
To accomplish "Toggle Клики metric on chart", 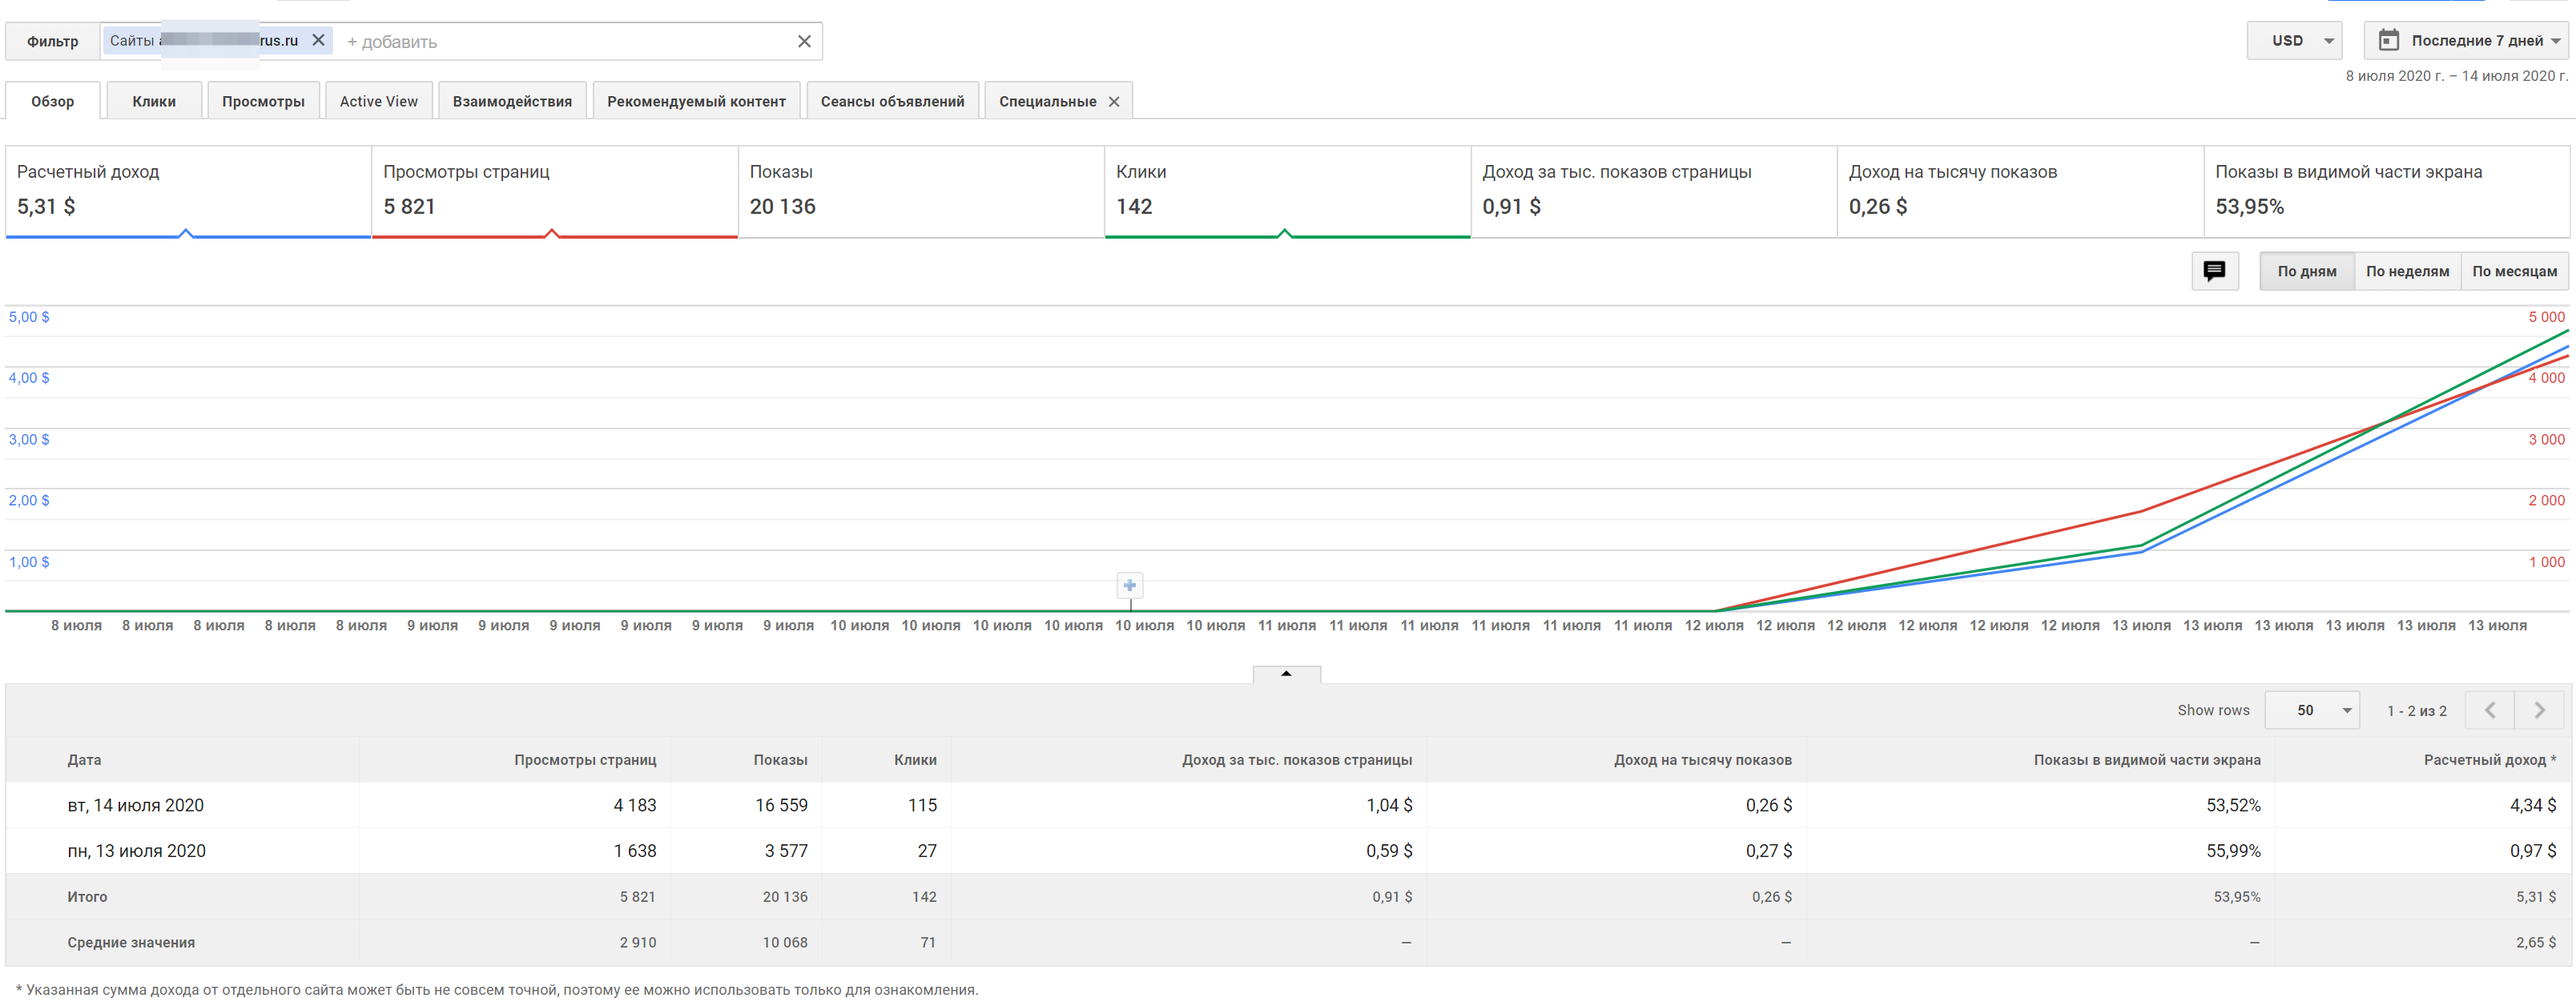I will [1286, 192].
